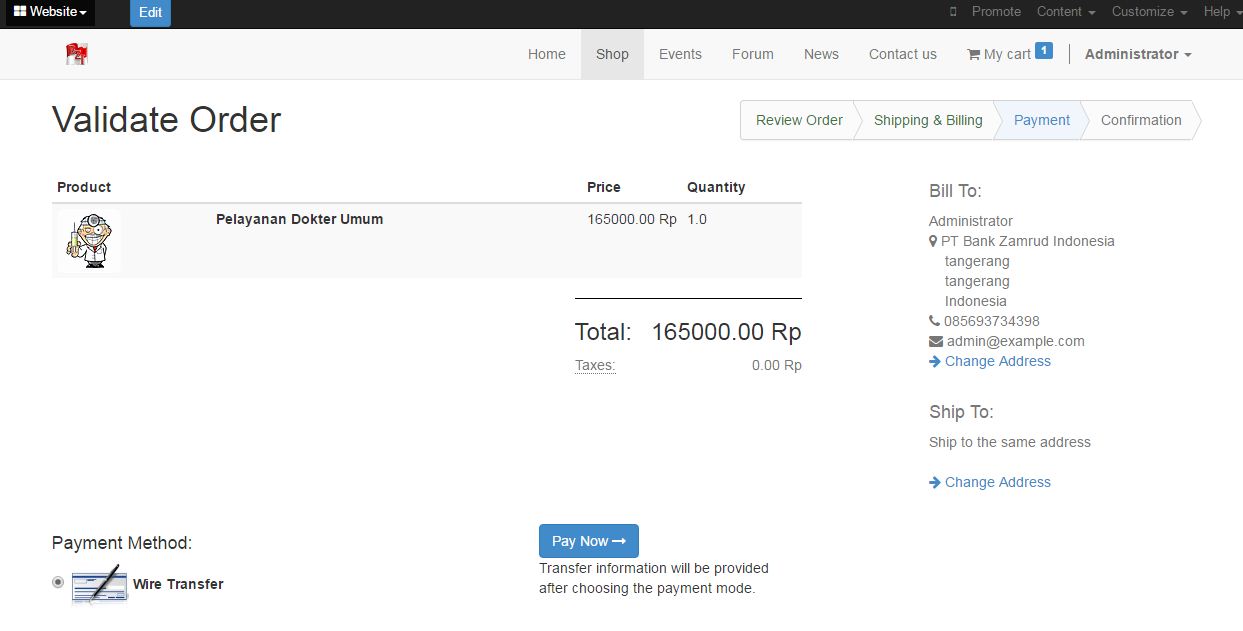The image size is (1243, 631).
Task: Click the email envelope icon in billing
Action: [936, 342]
